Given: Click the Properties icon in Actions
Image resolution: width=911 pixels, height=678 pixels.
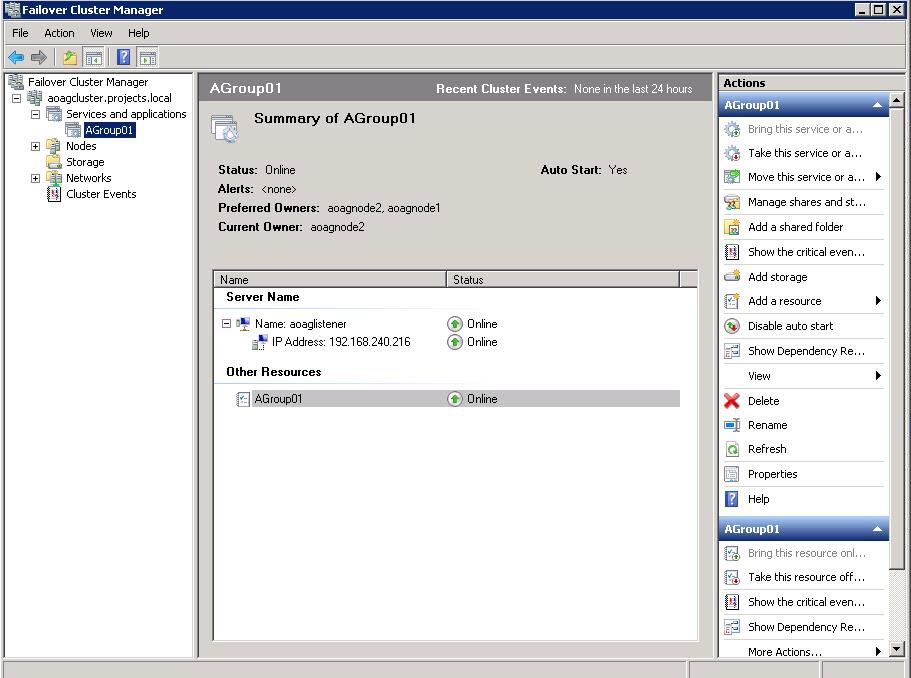Looking at the screenshot, I should pyautogui.click(x=732, y=474).
